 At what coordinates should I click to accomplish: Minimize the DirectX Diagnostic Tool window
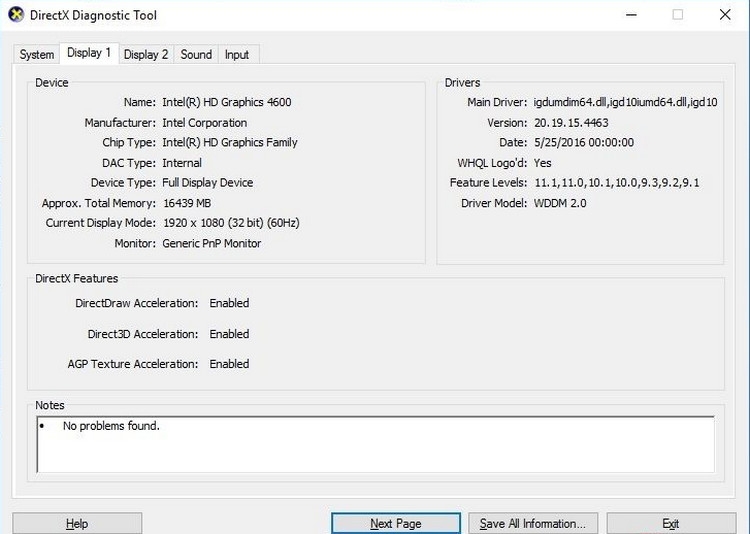click(x=631, y=15)
